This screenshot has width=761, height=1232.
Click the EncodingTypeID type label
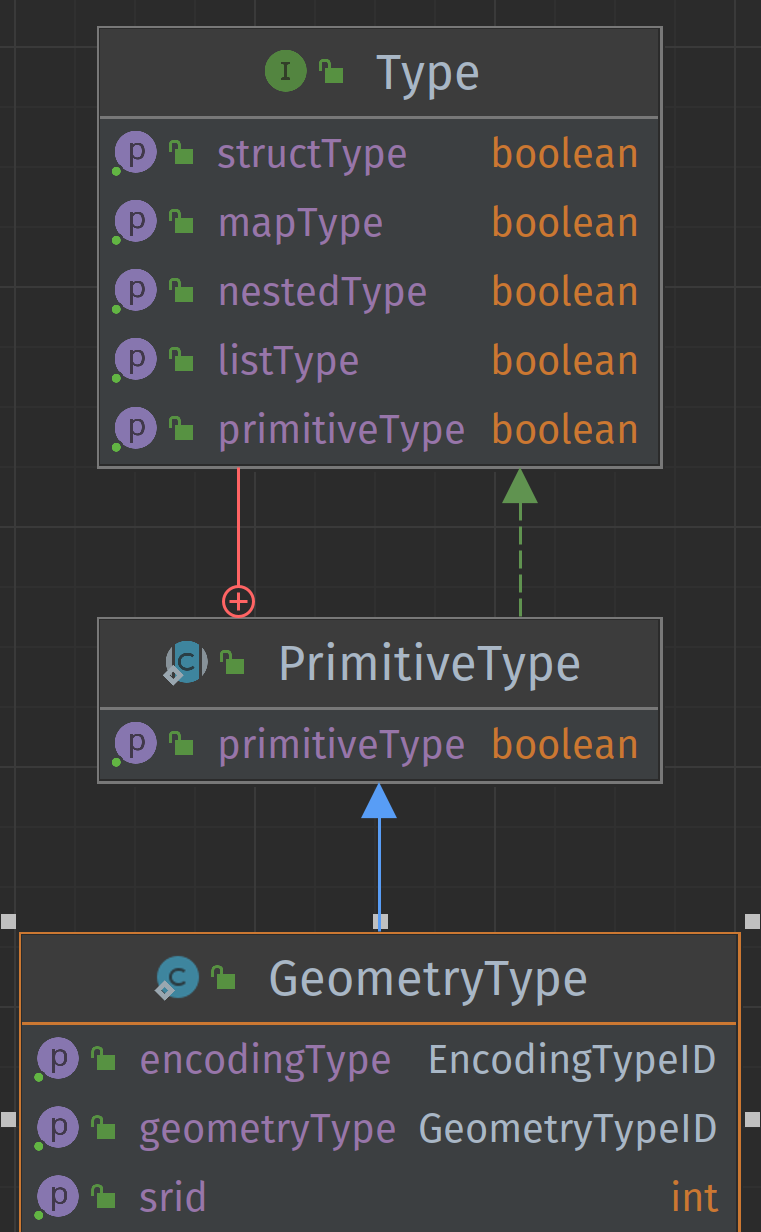click(x=572, y=1059)
